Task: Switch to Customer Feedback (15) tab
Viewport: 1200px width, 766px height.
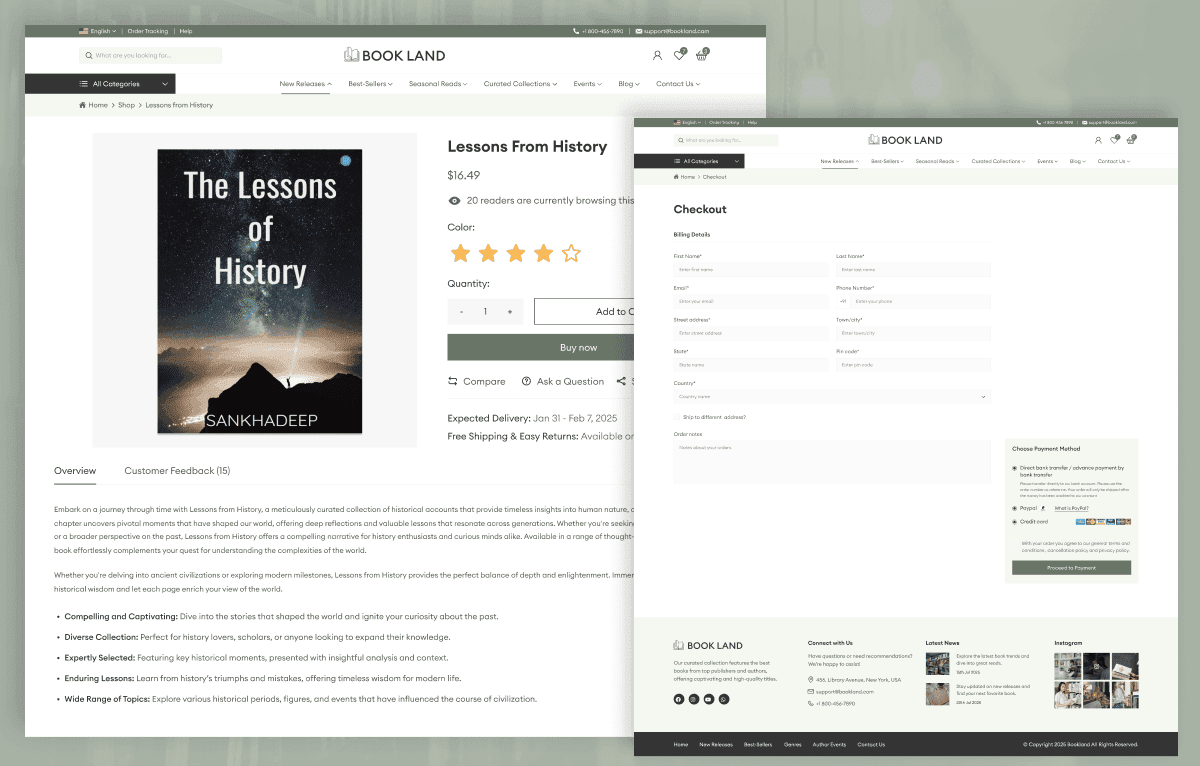Action: [177, 470]
